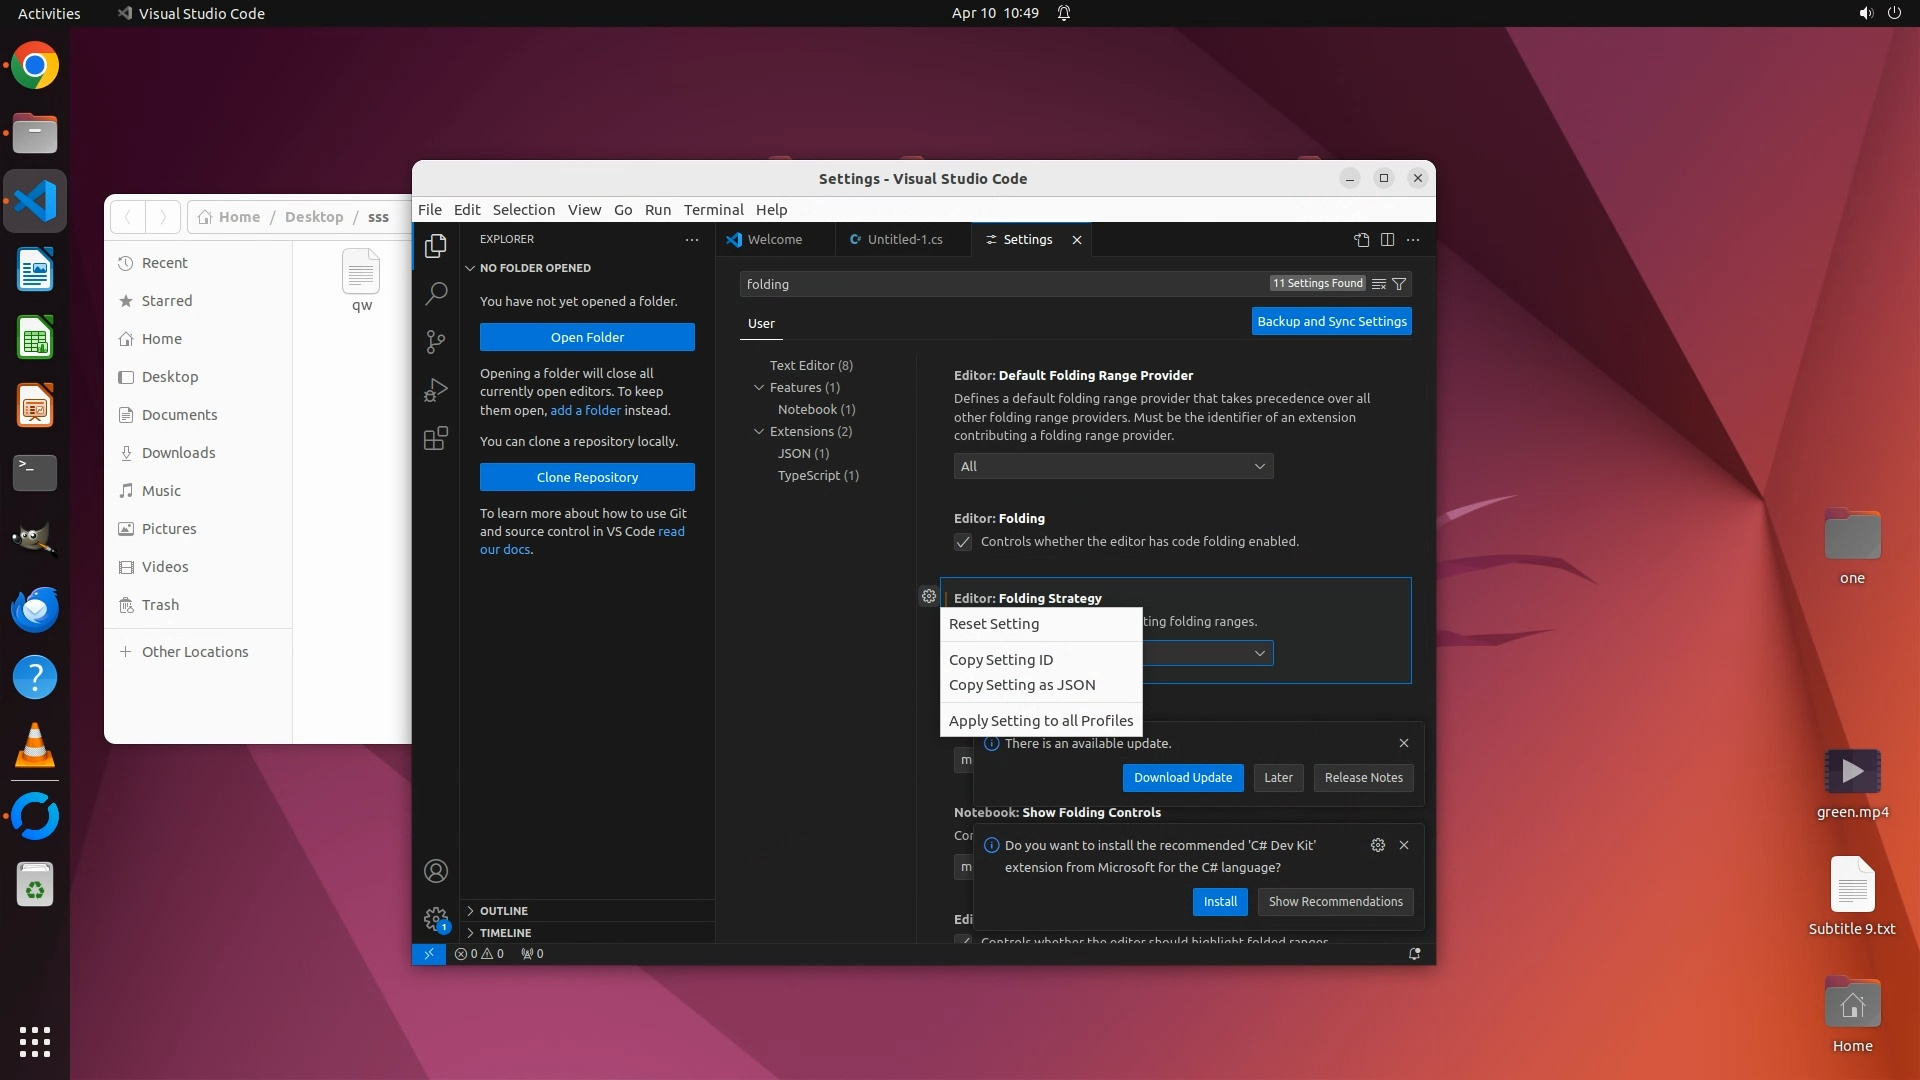The height and width of the screenshot is (1080, 1920).
Task: Expand the OUTLINE section
Action: coord(503,911)
